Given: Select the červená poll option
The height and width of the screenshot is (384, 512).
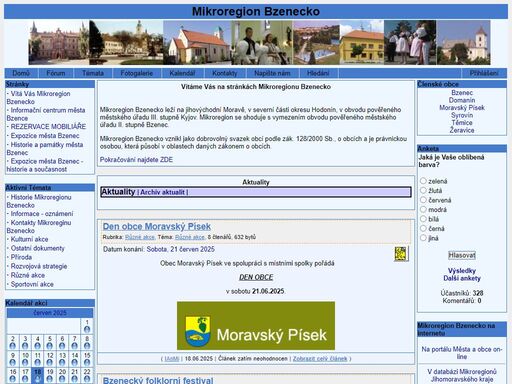Looking at the screenshot, I should pyautogui.click(x=423, y=200).
